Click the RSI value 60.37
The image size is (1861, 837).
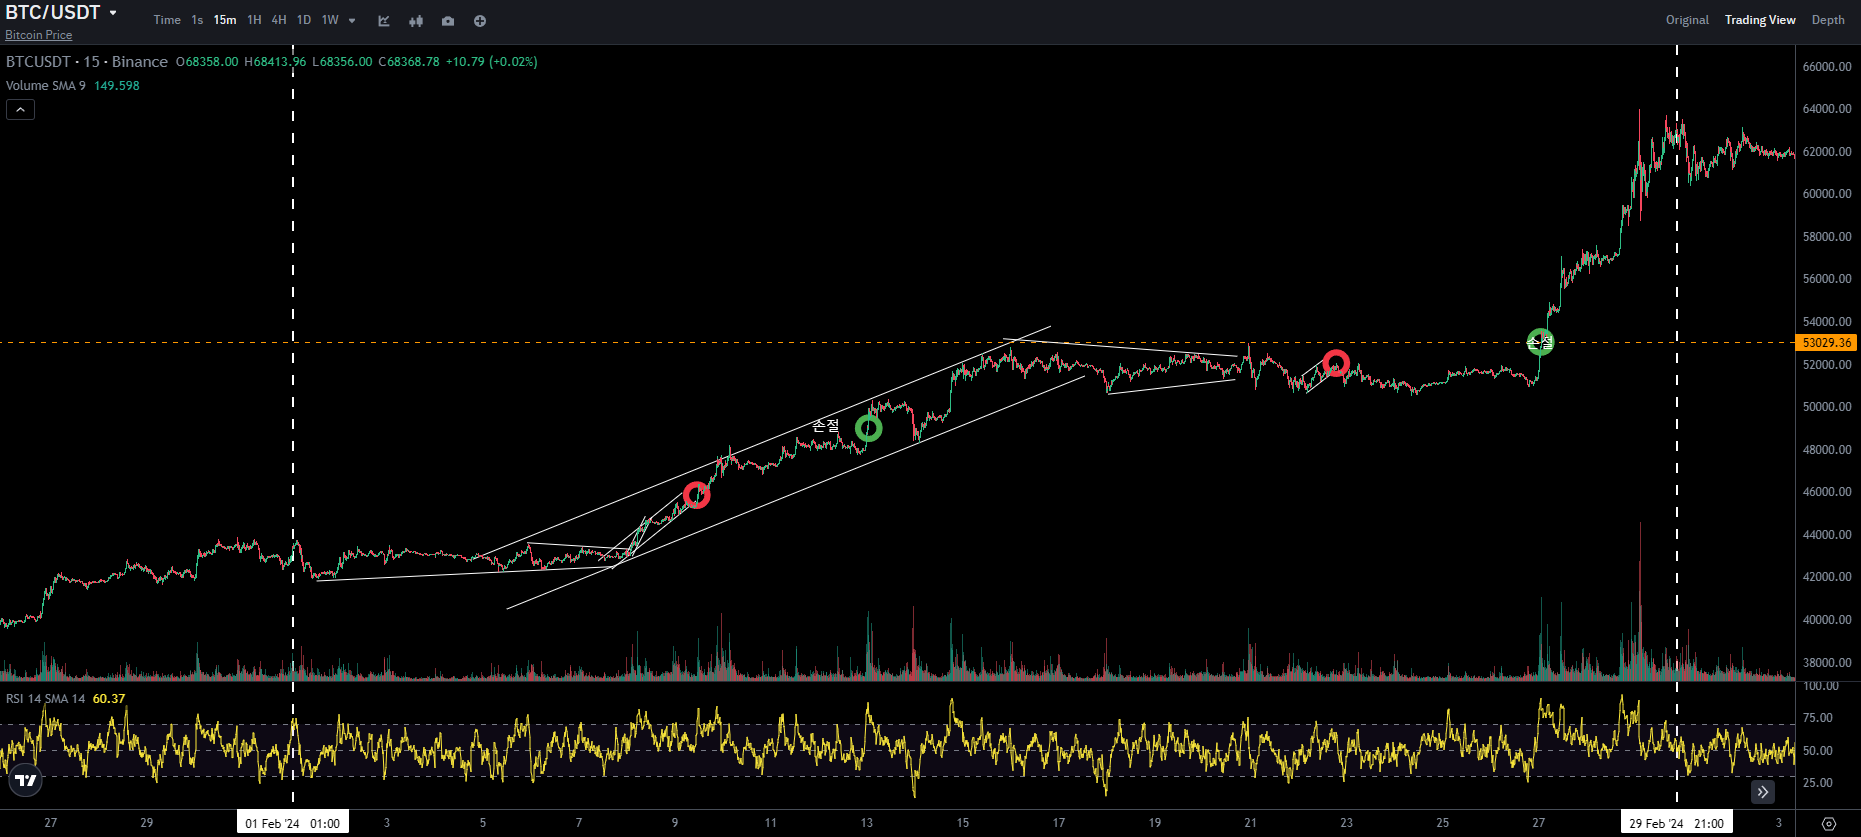point(109,699)
